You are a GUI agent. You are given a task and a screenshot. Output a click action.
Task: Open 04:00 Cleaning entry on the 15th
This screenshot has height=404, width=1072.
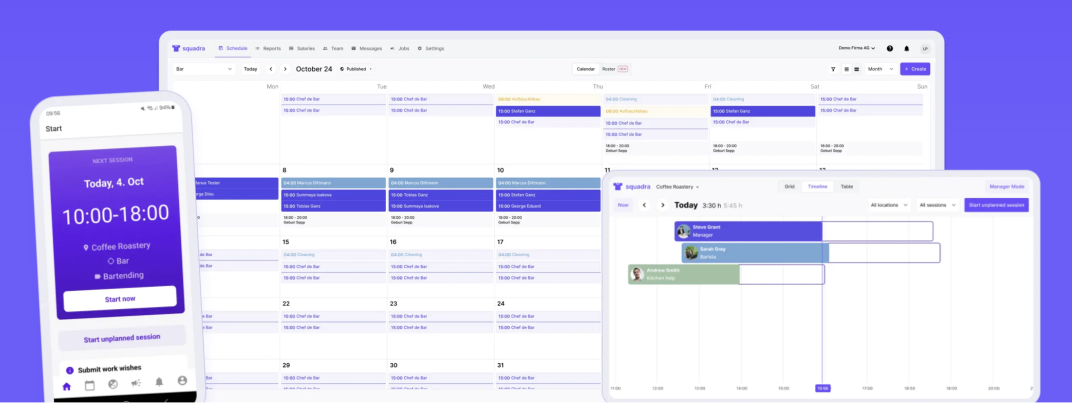pos(334,254)
